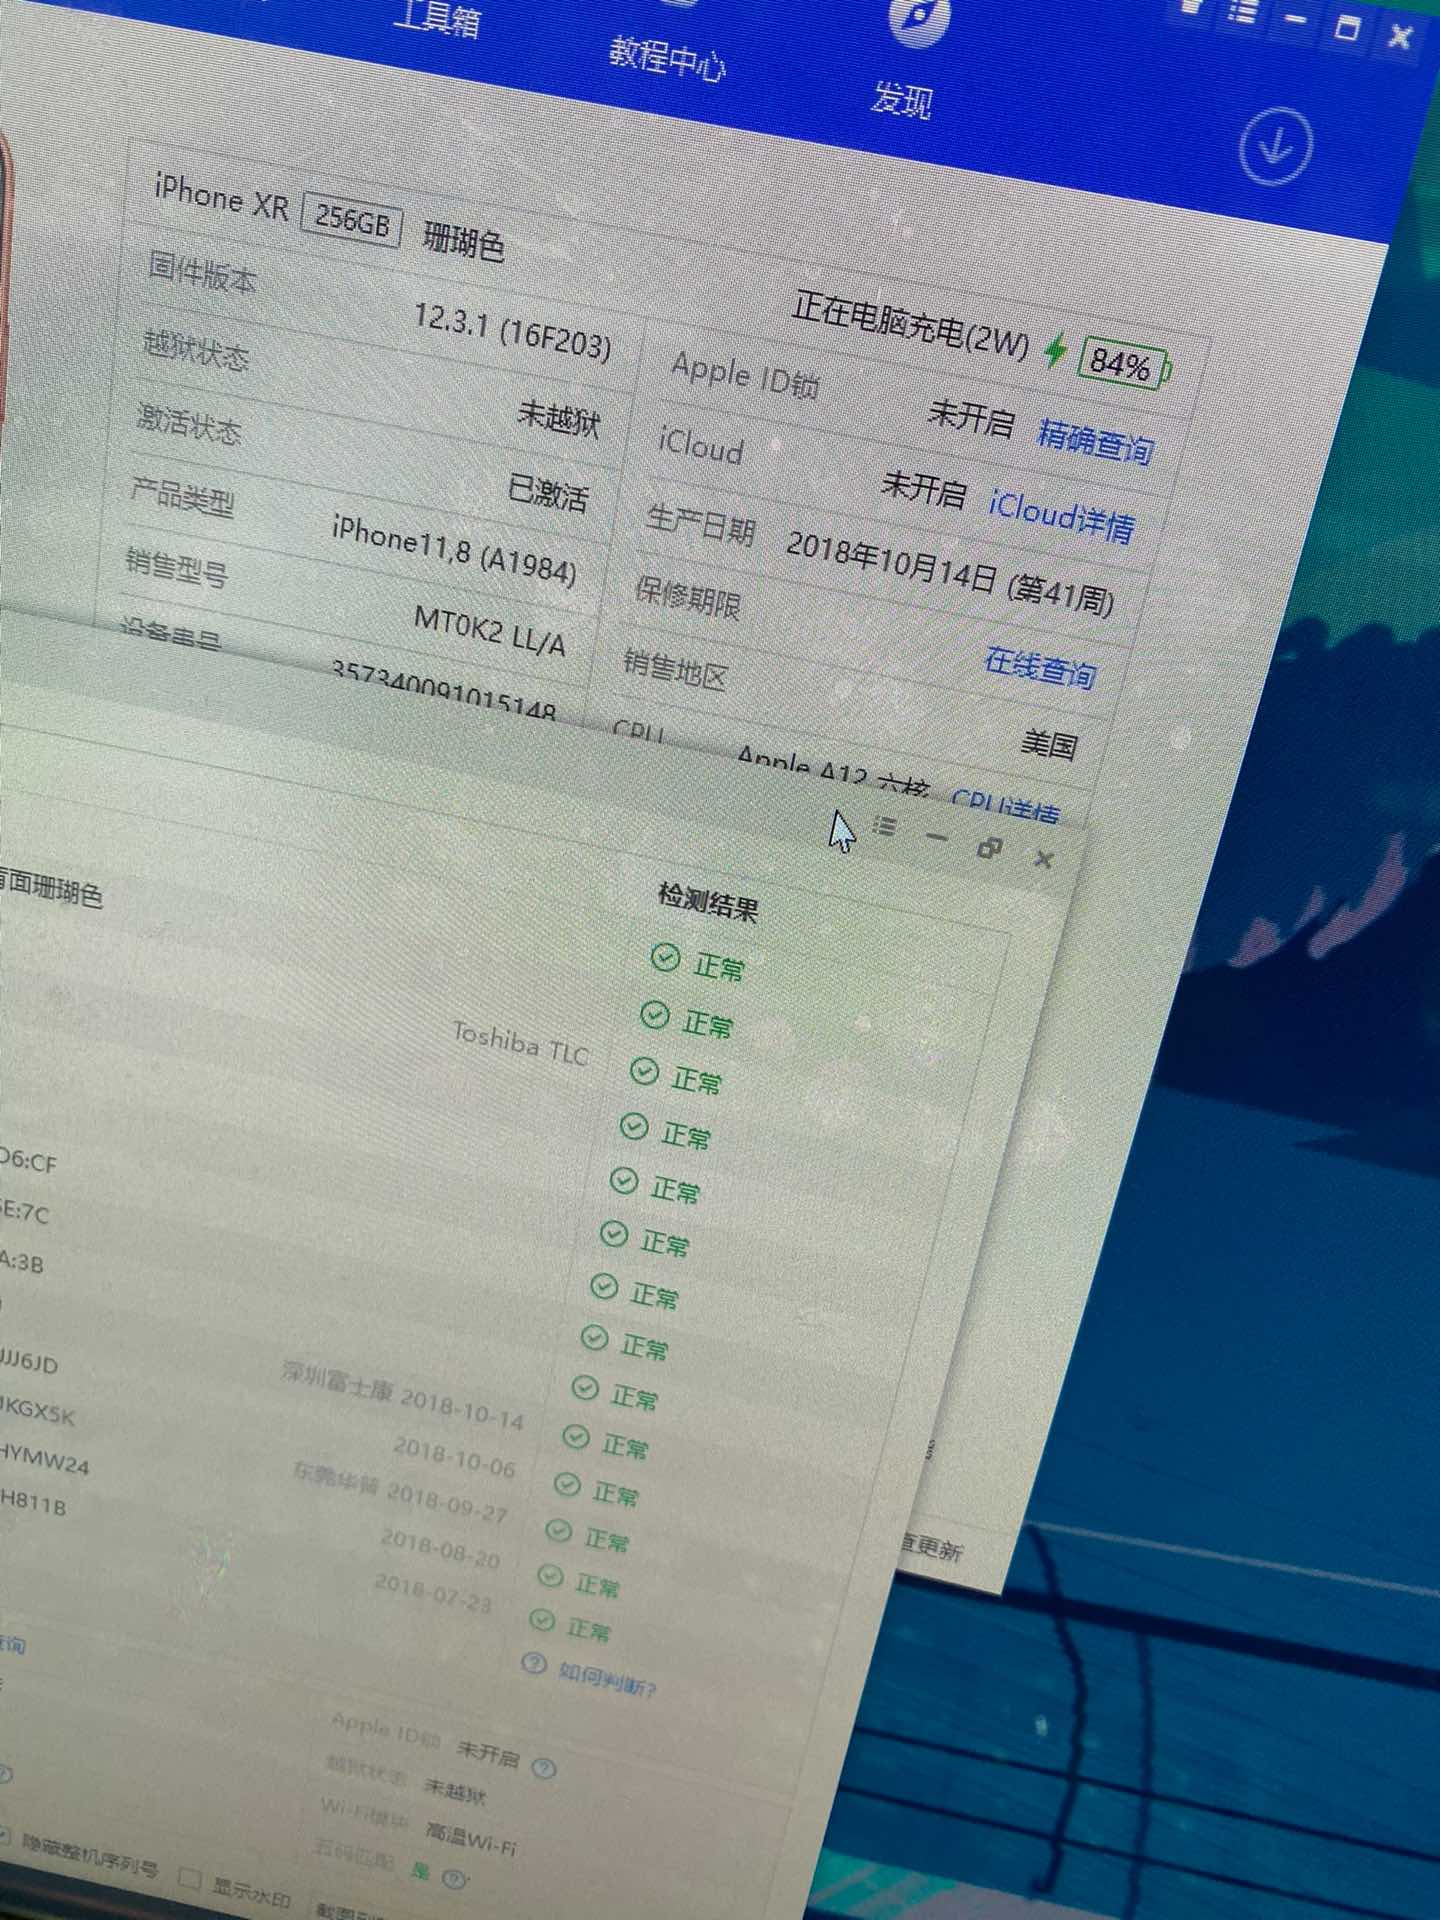1440x1920 pixels.
Task: Select sales region value 美国
Action: tap(1049, 744)
